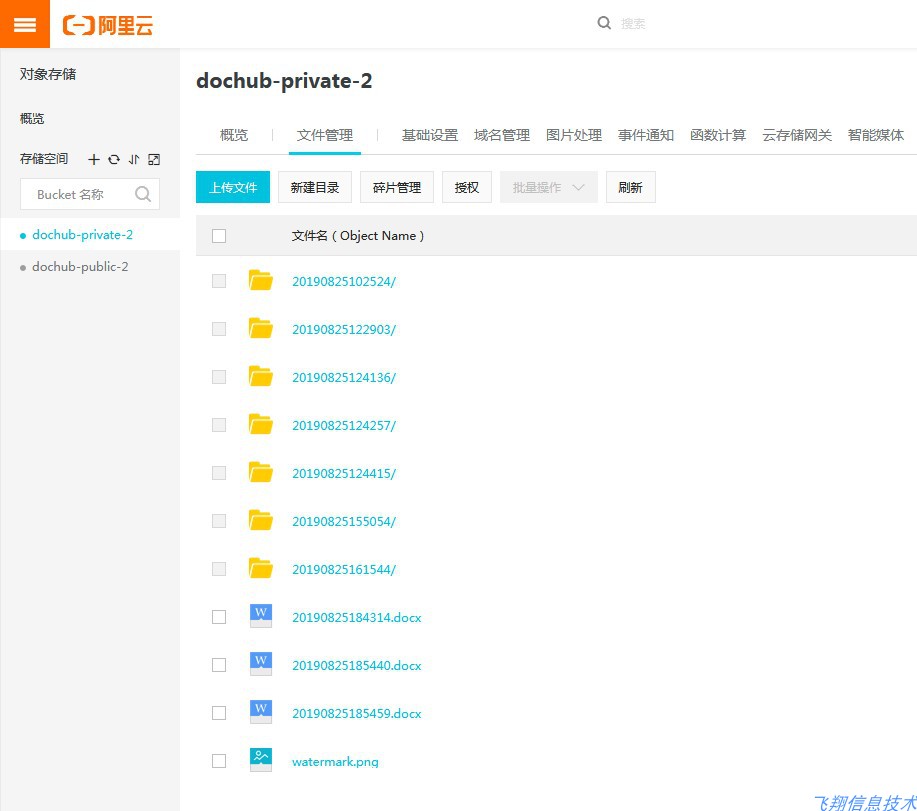Click the bucket sort icon in sidebar
Viewport: 917px width, 811px height.
[135, 159]
